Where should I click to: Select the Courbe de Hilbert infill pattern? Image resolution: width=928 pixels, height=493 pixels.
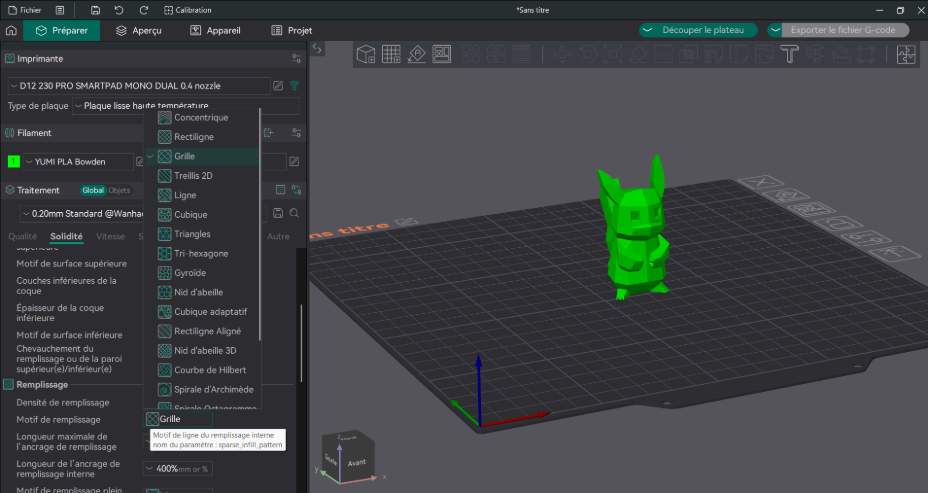[201, 370]
